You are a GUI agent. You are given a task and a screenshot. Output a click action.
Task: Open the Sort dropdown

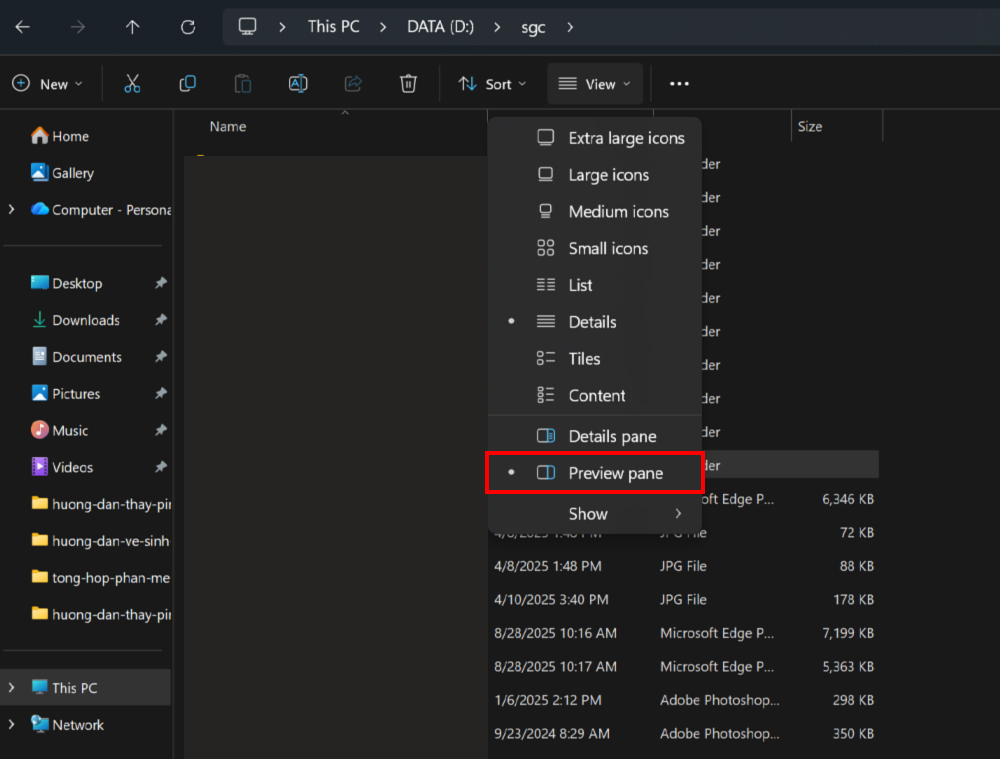point(492,83)
